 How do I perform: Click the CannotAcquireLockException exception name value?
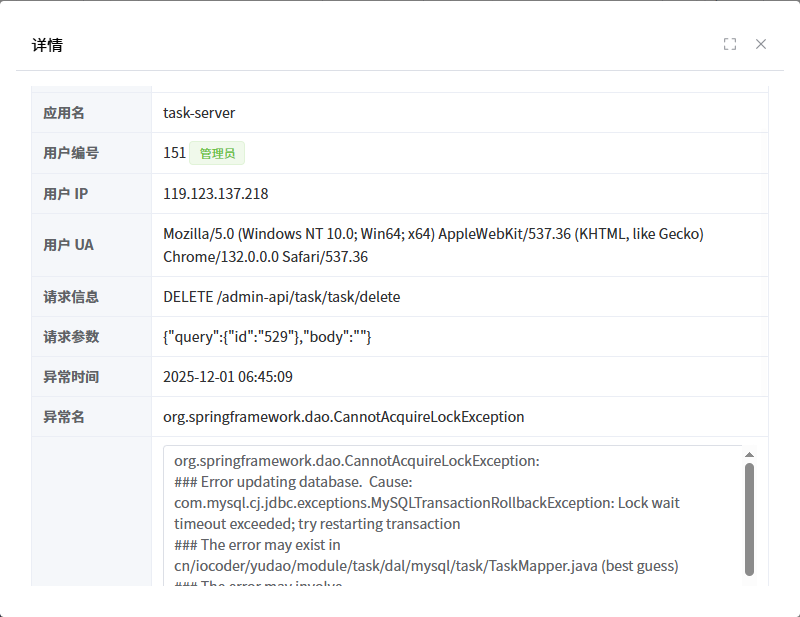coord(343,417)
